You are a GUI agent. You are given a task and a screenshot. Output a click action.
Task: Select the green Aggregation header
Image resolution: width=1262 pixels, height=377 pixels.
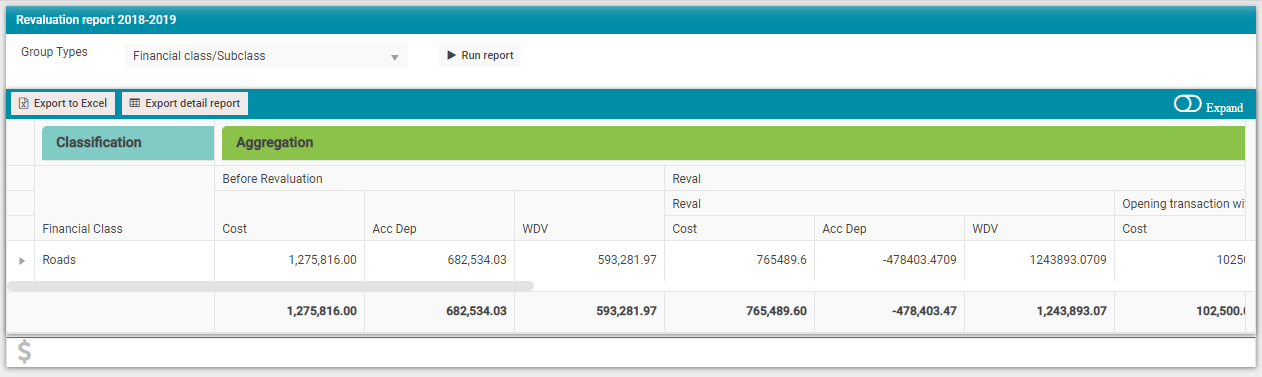coord(733,143)
